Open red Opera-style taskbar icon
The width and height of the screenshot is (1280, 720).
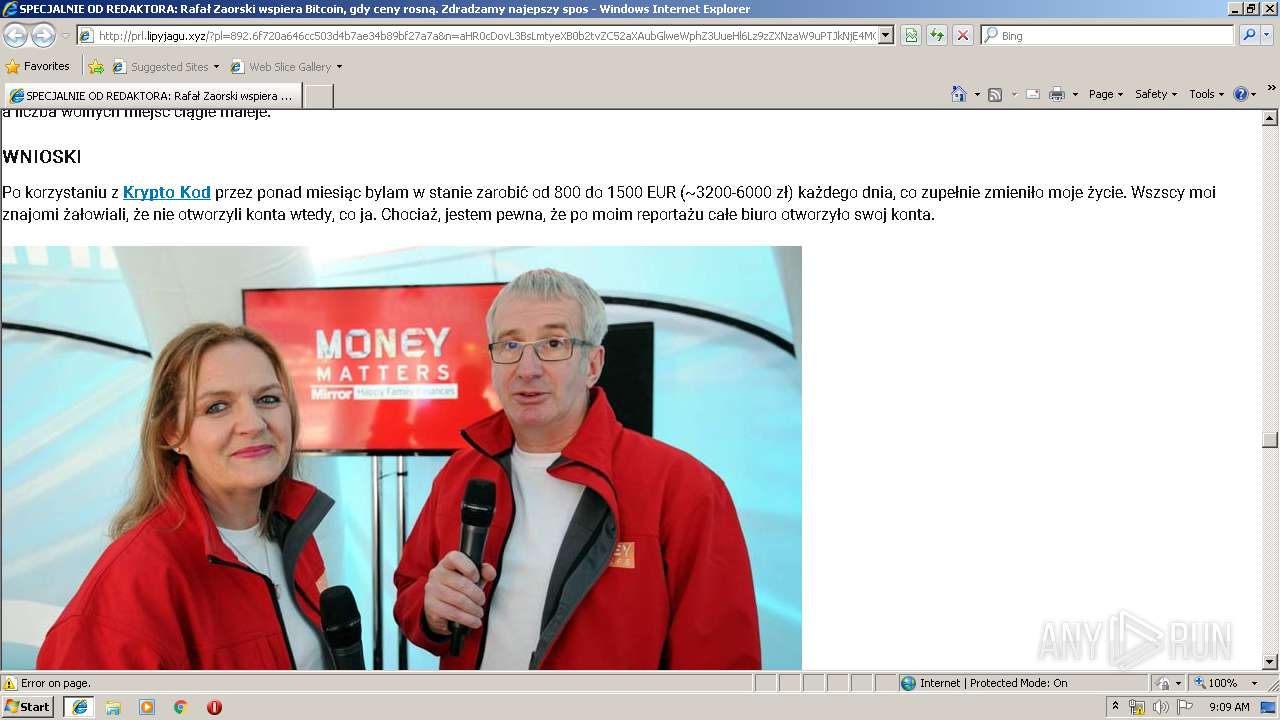coord(214,707)
